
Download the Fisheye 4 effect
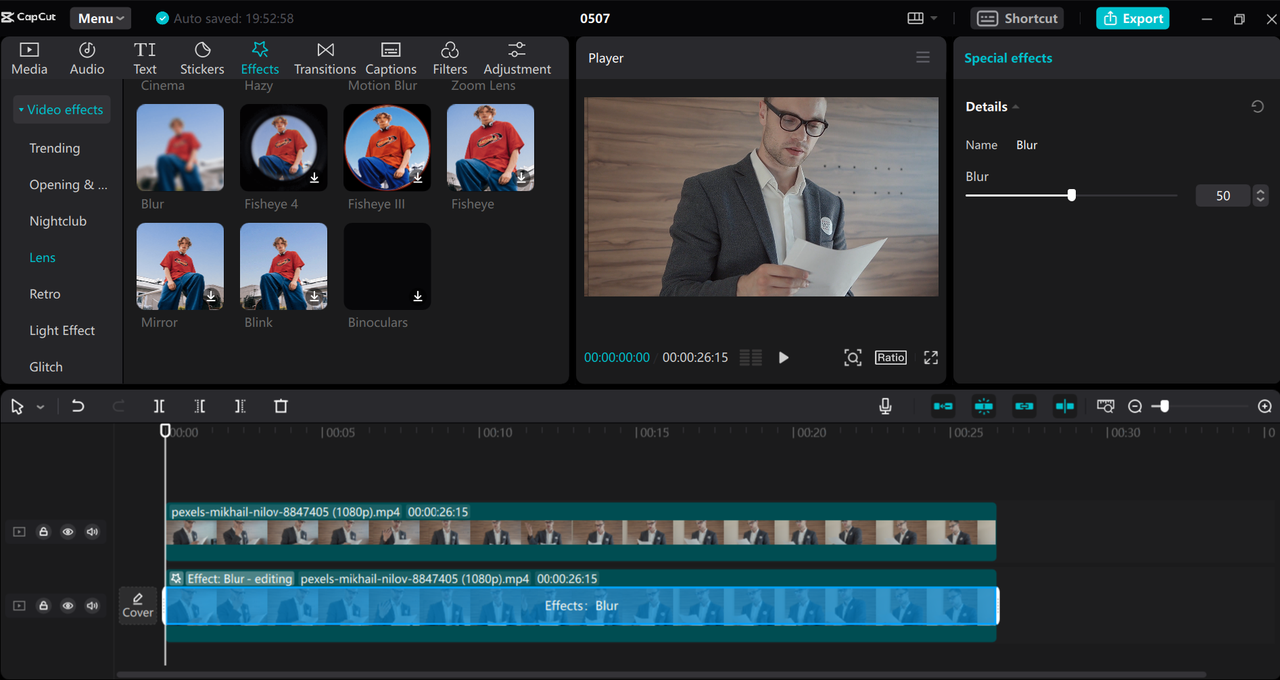pos(314,178)
